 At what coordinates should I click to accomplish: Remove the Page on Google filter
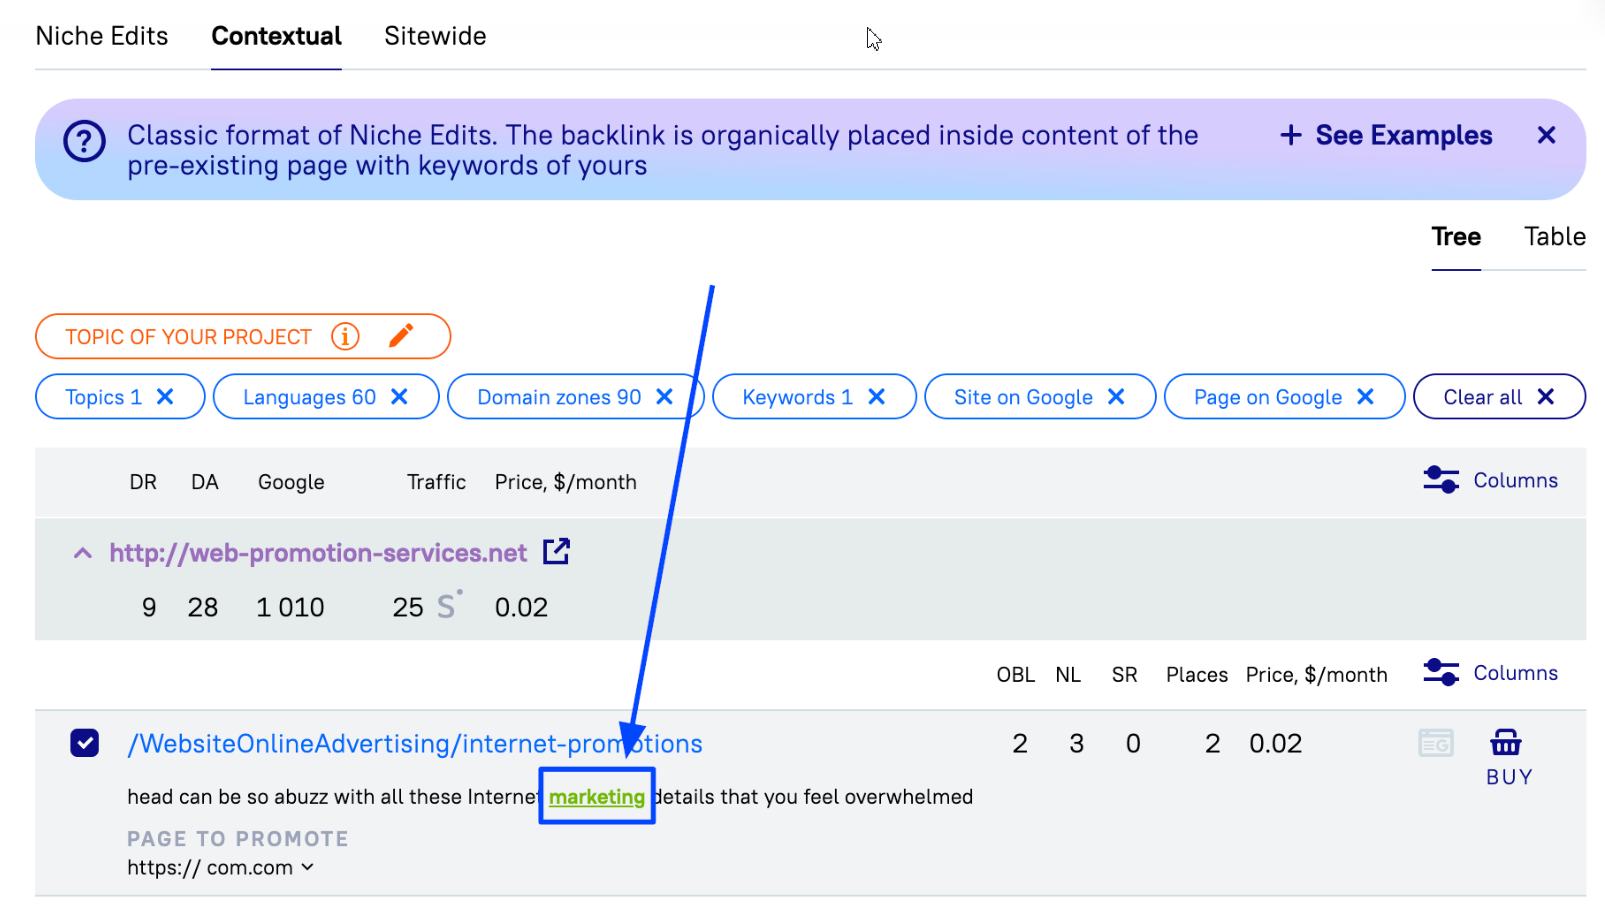(1365, 397)
